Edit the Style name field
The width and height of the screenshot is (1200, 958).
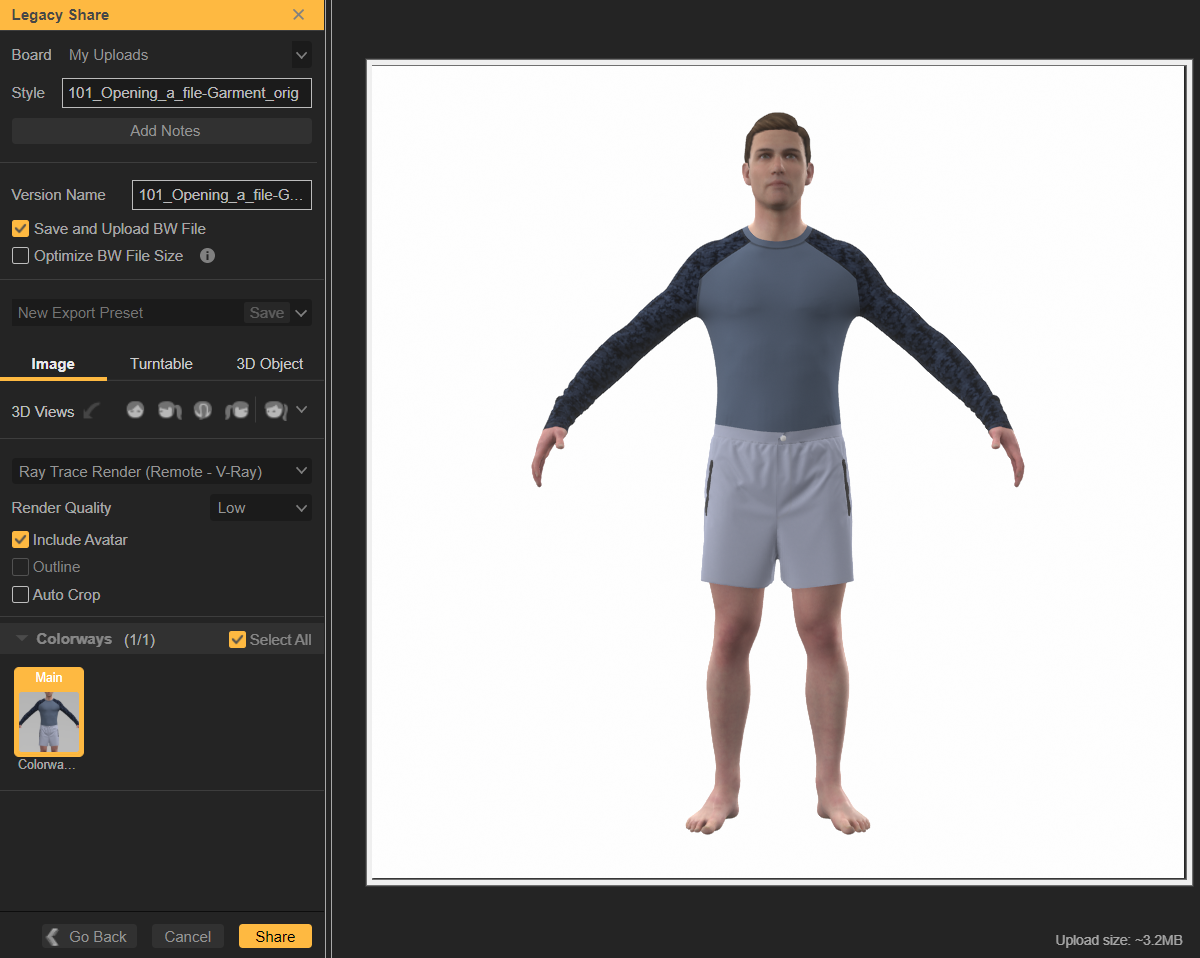click(x=187, y=93)
